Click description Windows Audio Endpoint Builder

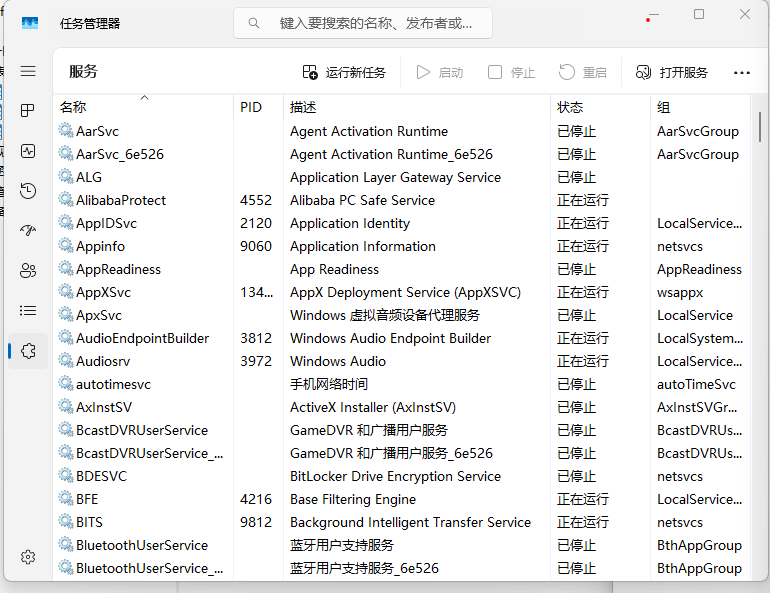tap(390, 338)
